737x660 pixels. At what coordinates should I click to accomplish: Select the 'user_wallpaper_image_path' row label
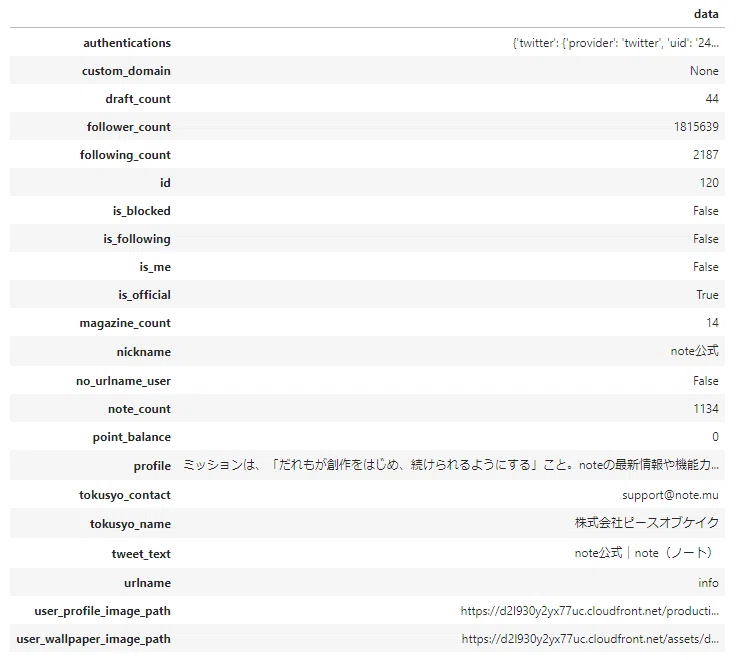pyautogui.click(x=93, y=639)
